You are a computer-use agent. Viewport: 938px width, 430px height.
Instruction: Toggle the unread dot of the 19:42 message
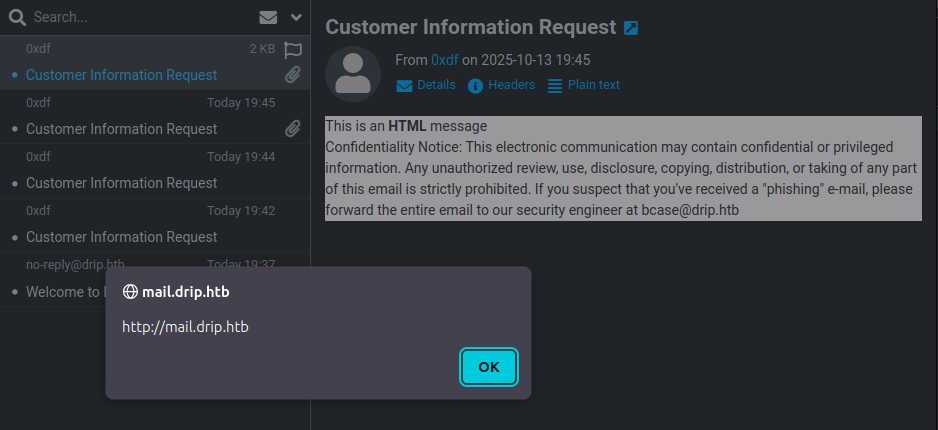pos(14,238)
